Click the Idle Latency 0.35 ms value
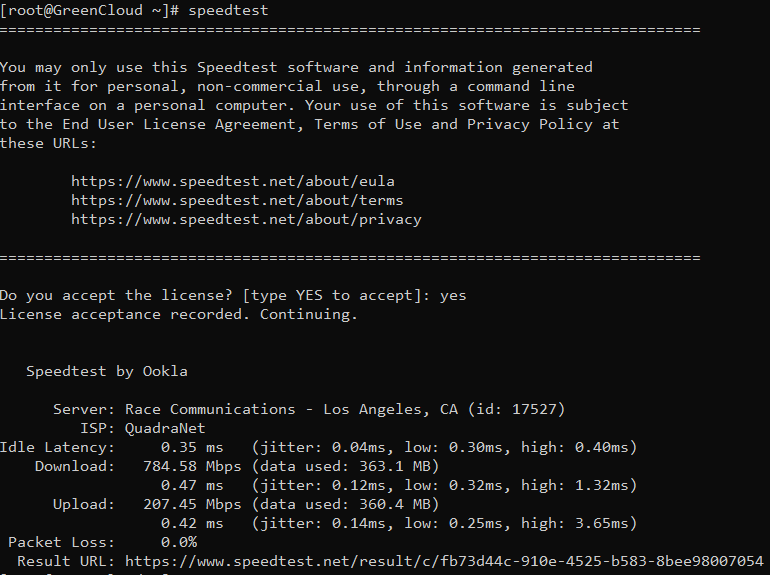Screen dimensions: 770x575 pyautogui.click(x=192, y=447)
